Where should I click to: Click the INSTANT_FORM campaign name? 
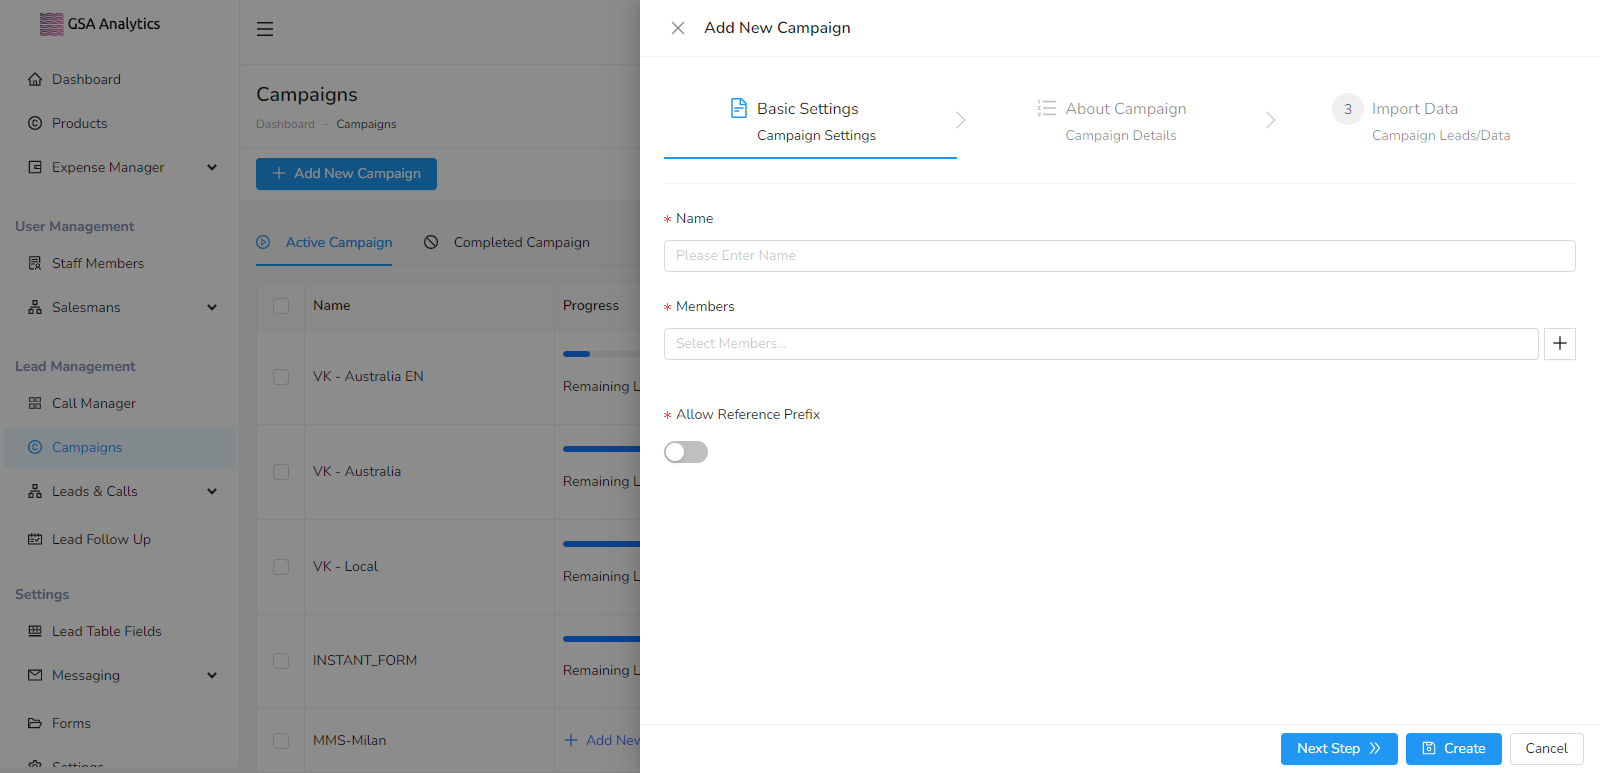point(365,661)
